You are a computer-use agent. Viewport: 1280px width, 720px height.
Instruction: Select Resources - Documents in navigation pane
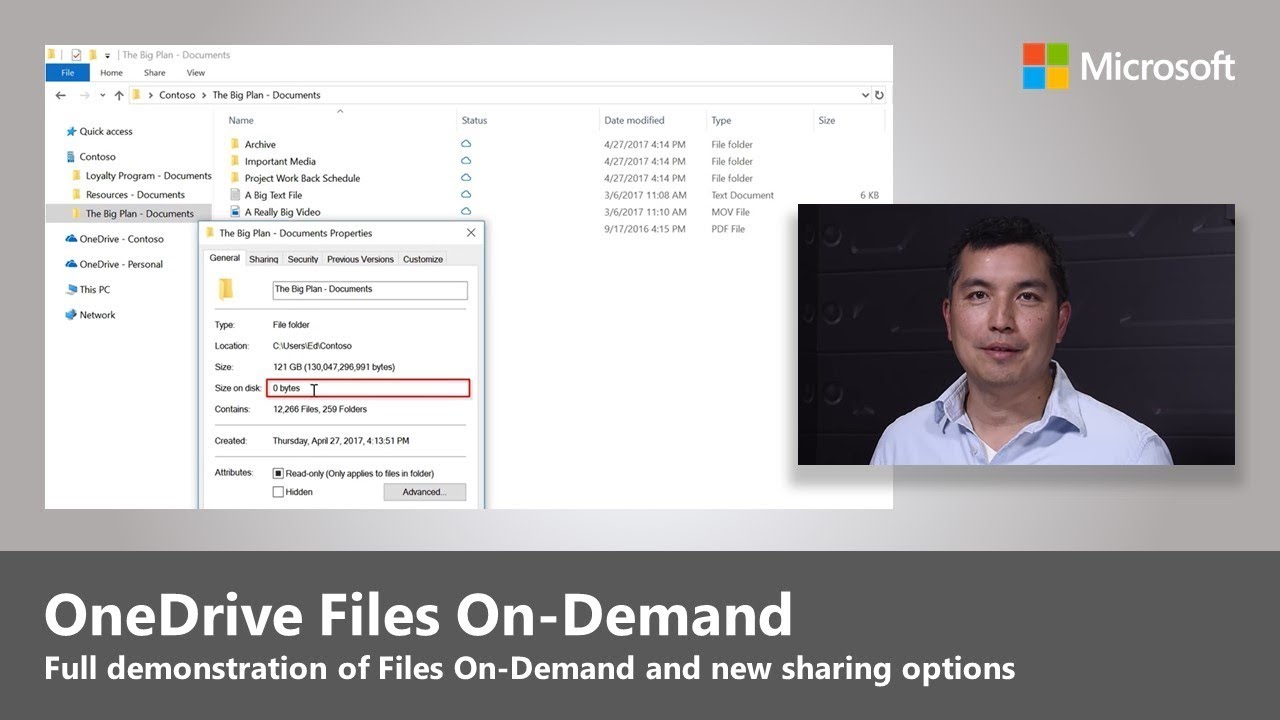click(135, 195)
